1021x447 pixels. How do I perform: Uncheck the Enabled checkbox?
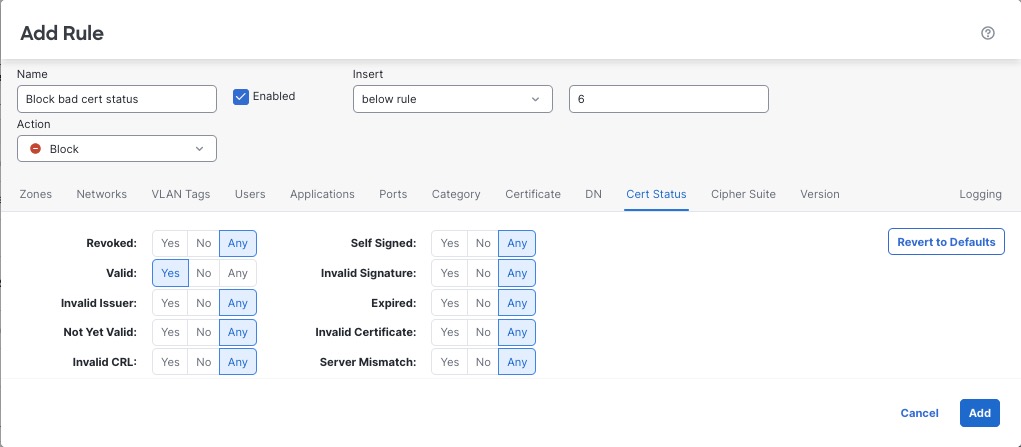241,97
